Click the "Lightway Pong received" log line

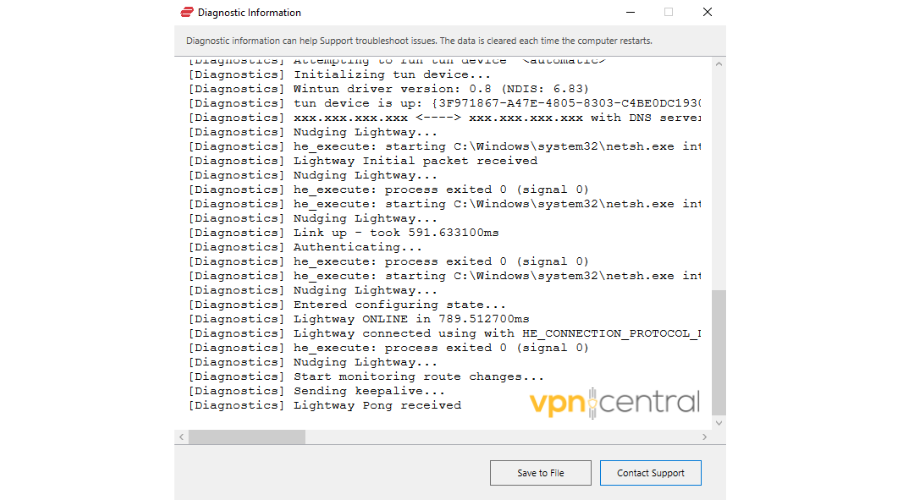(x=376, y=405)
